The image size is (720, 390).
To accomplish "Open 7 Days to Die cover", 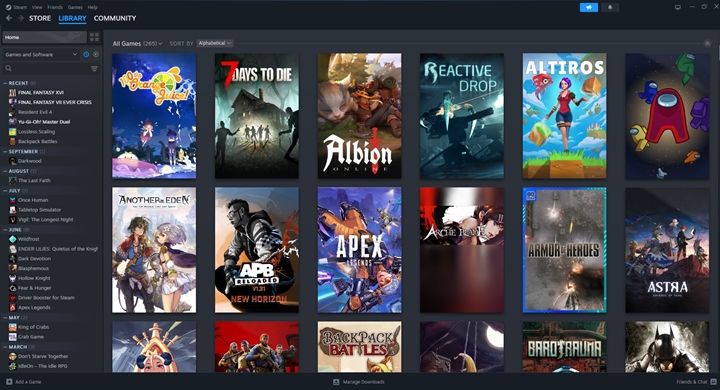I will pos(257,116).
